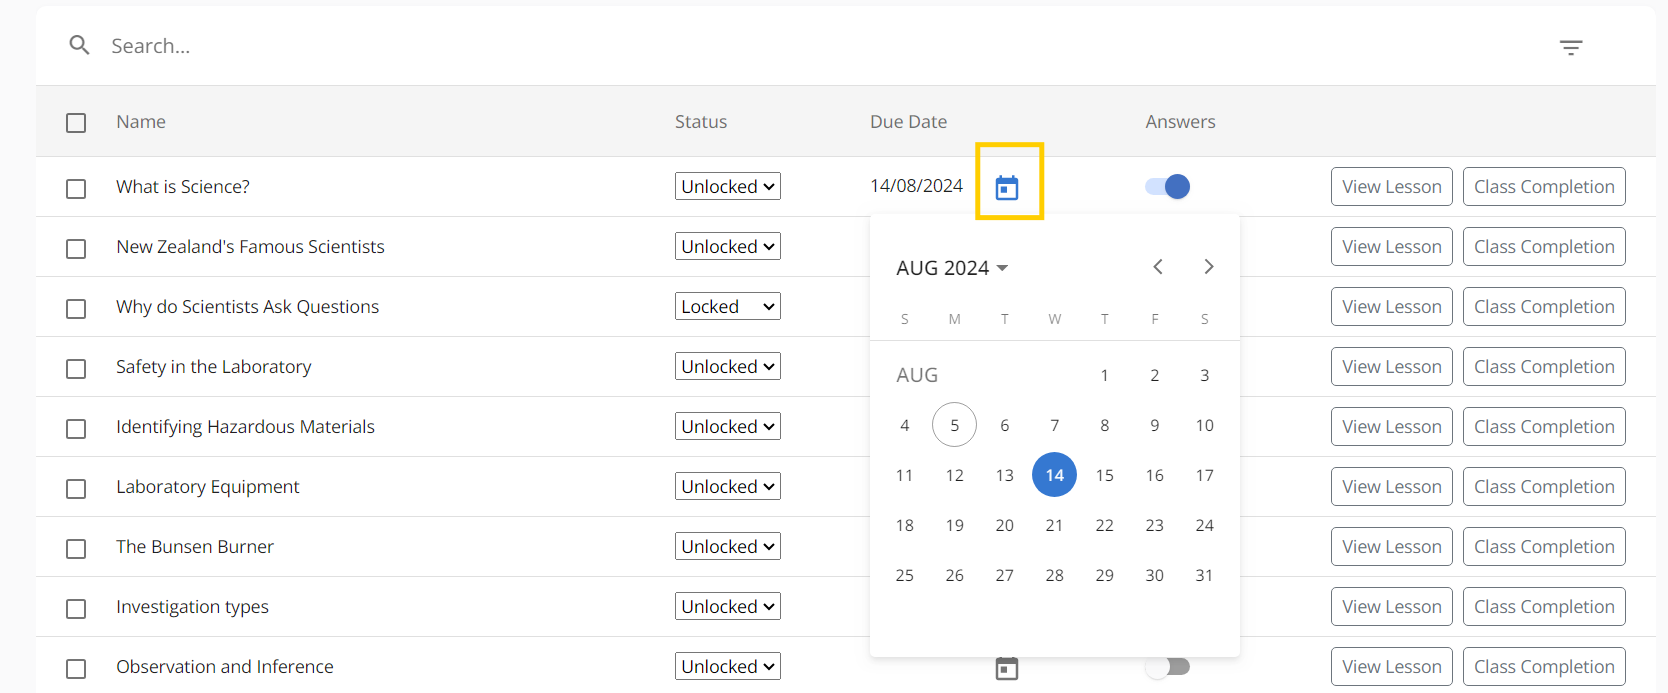Expand the AUG 2024 month-year selector

(x=951, y=268)
